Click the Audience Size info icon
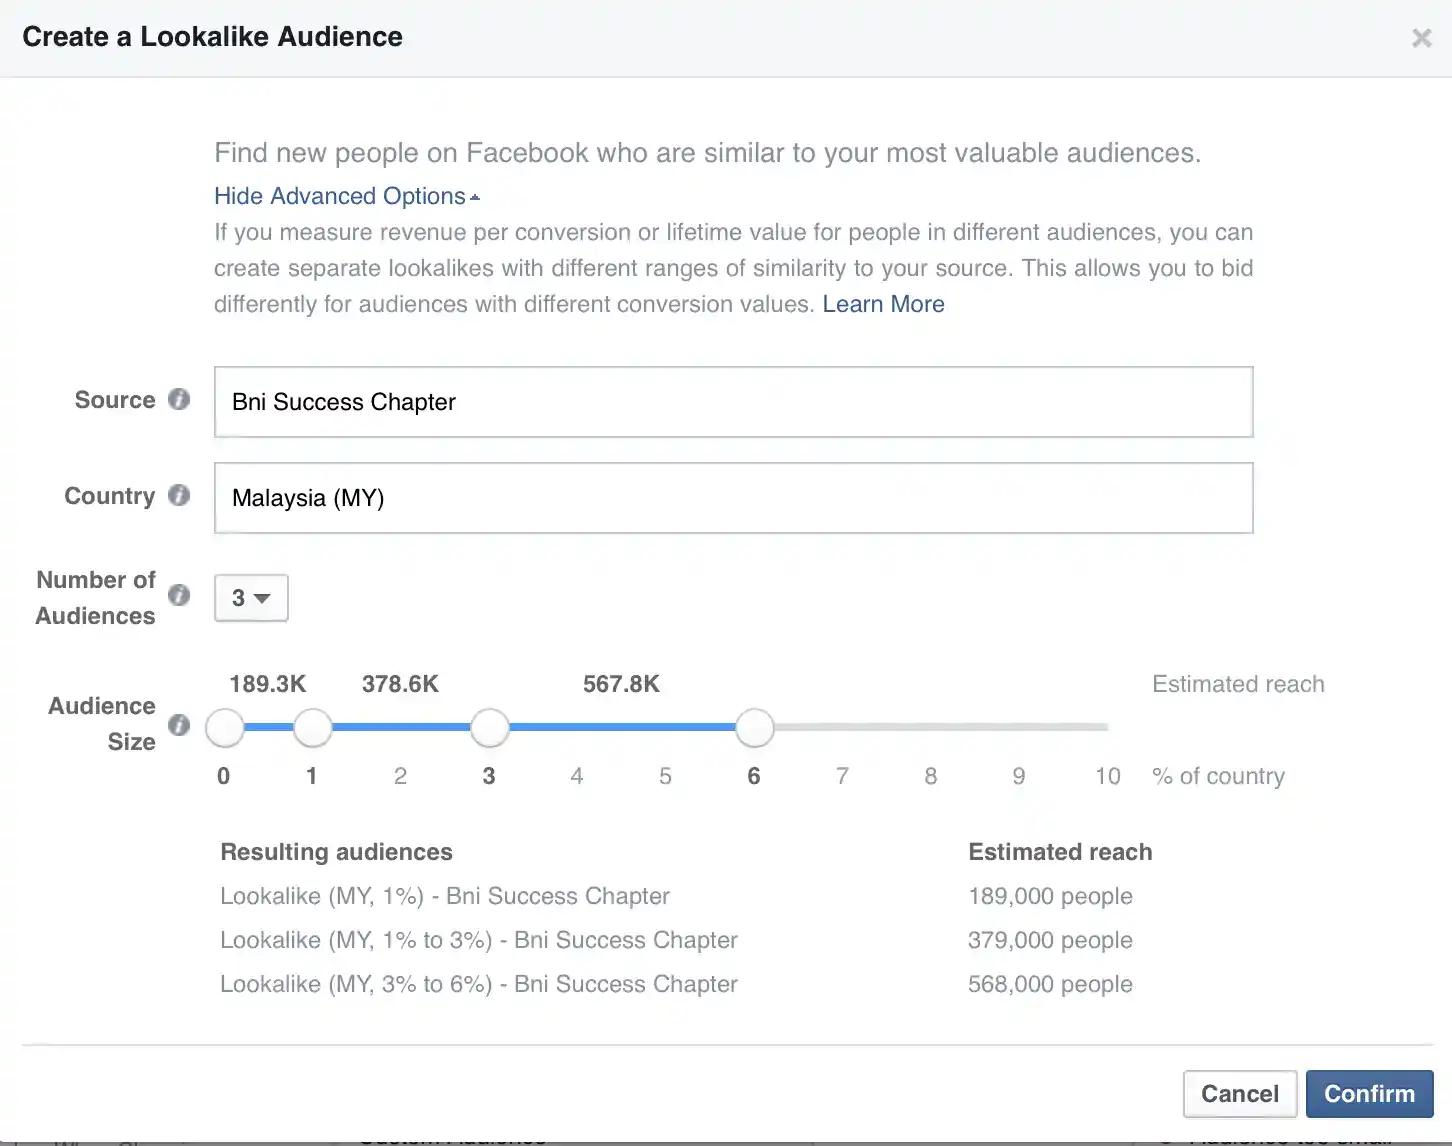The image size is (1452, 1146). [x=179, y=725]
